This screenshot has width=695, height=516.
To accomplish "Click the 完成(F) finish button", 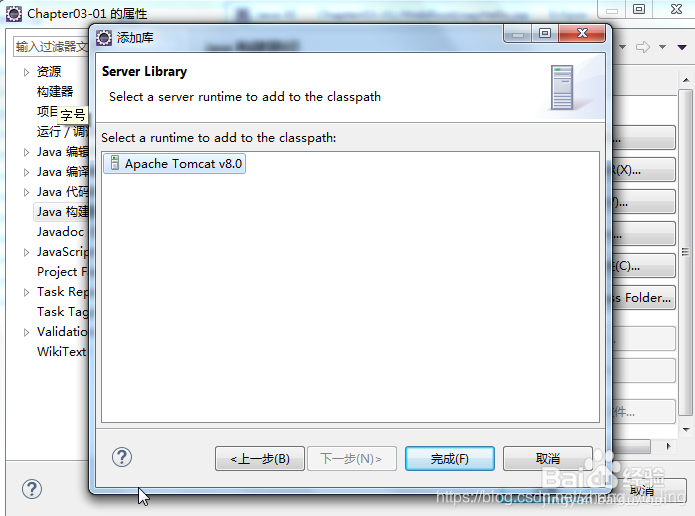I will click(x=449, y=458).
